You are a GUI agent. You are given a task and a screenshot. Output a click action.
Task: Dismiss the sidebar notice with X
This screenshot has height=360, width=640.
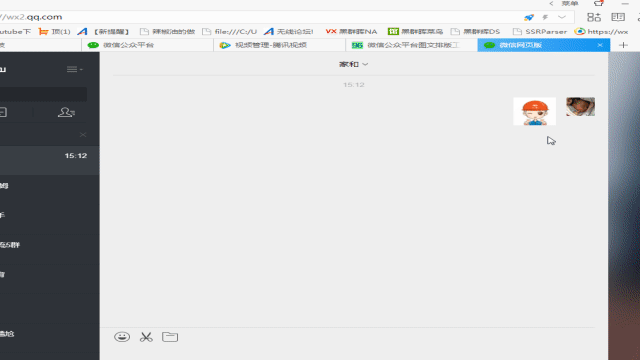point(83,135)
